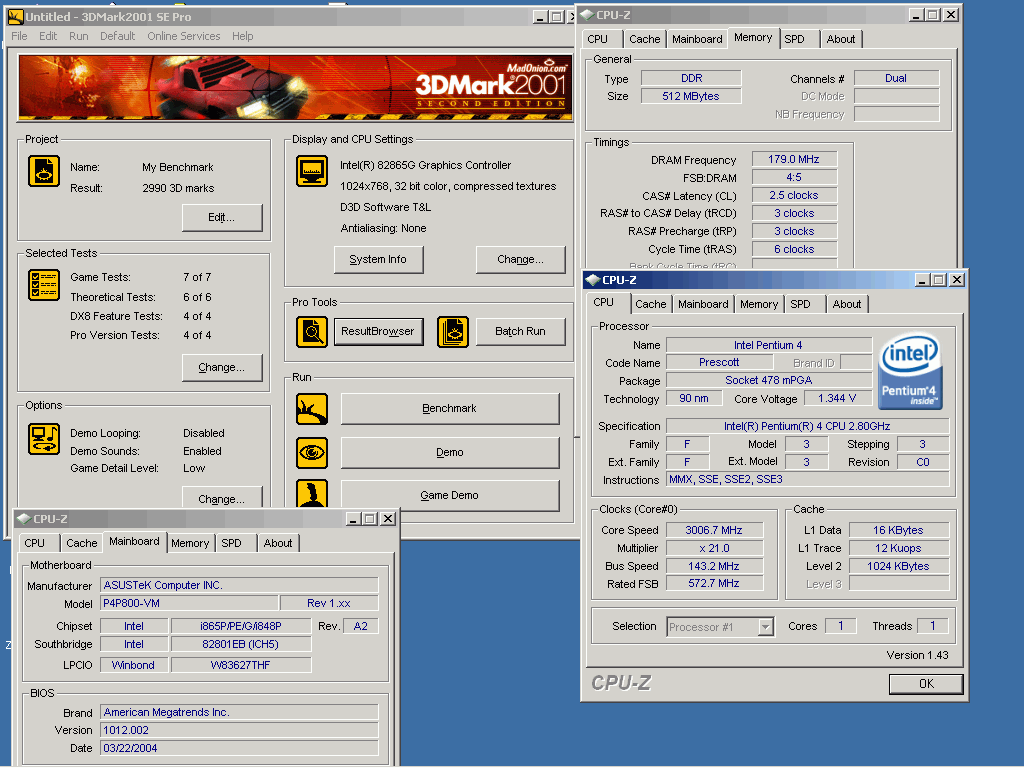Screen dimensions: 1024x768
Task: Click the Intel Pentium 4 inside logo
Action: click(x=910, y=372)
